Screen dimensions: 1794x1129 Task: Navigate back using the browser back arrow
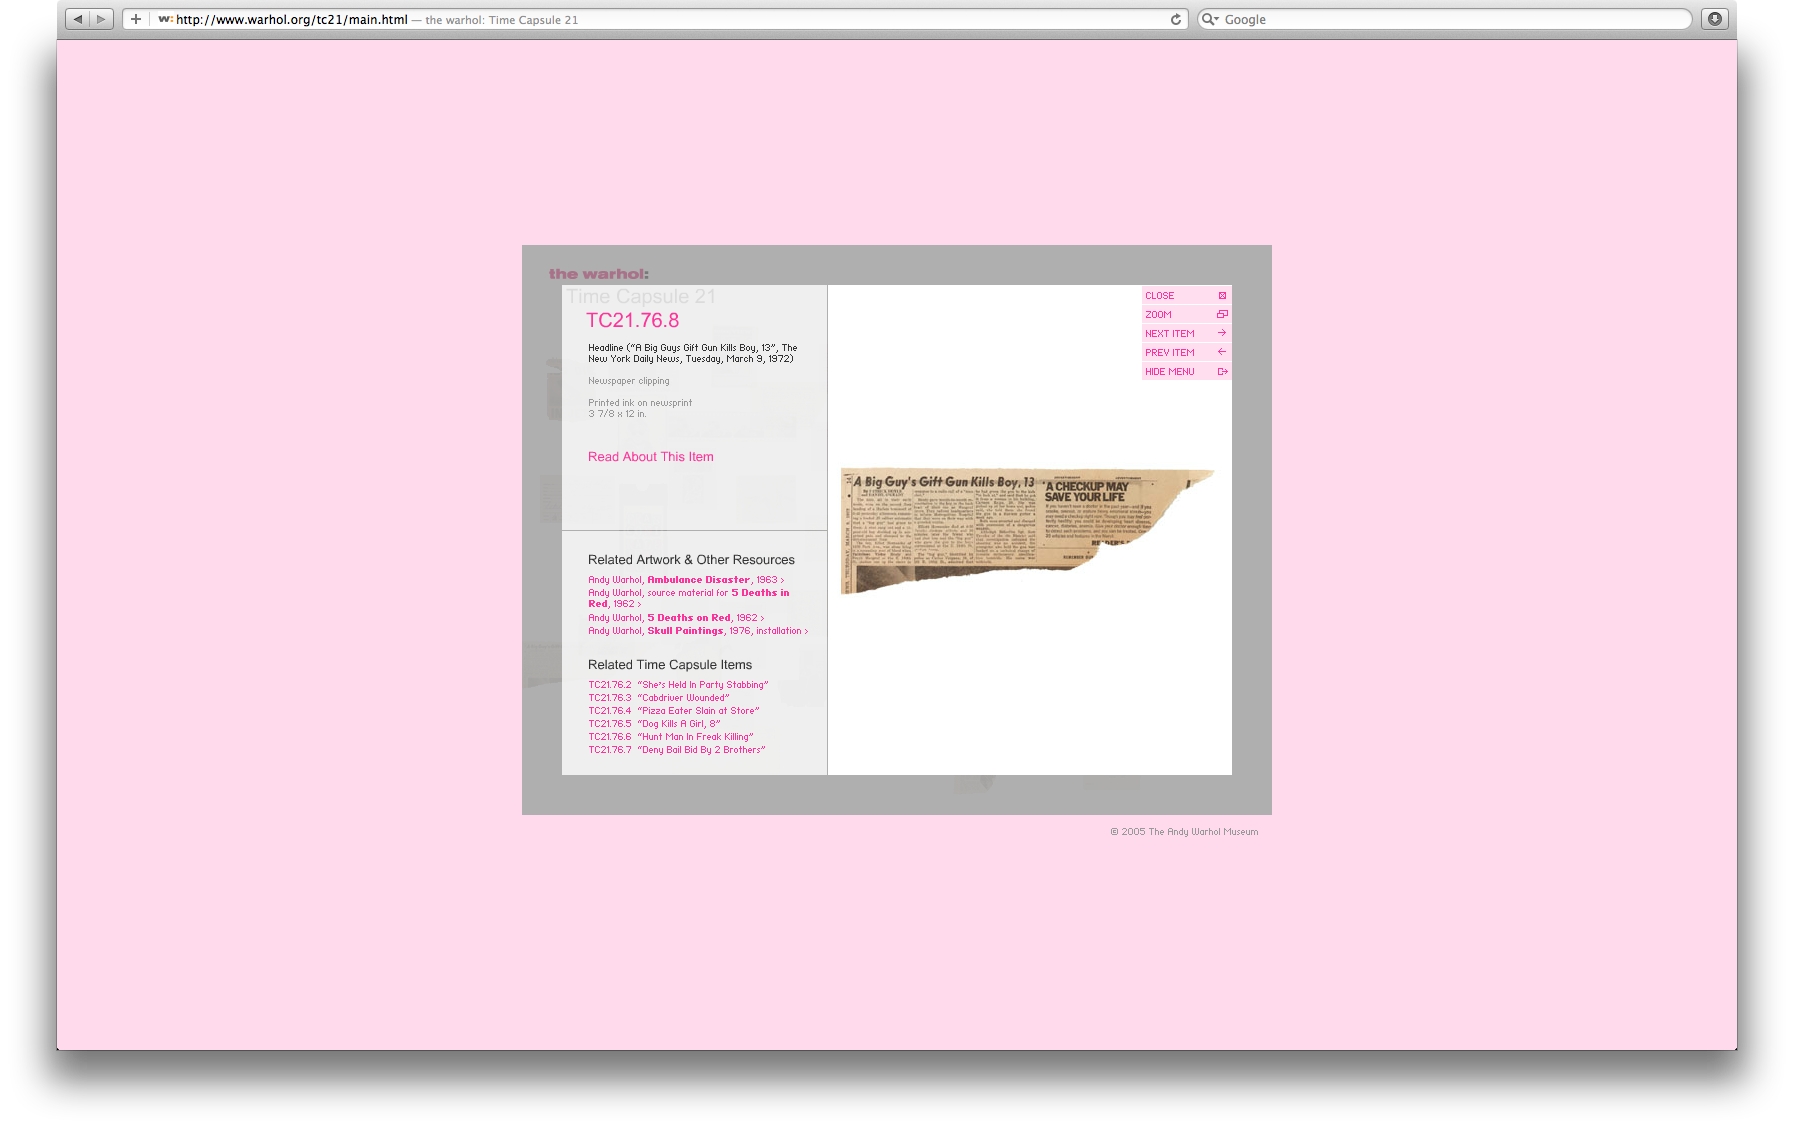point(77,18)
